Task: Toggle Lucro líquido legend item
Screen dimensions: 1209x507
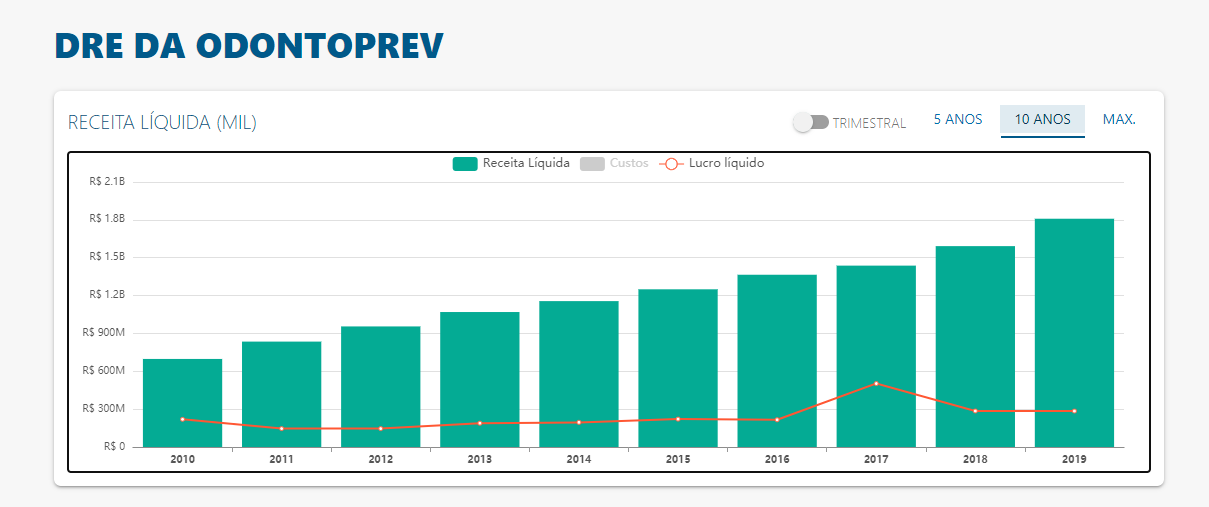Action: pos(711,163)
